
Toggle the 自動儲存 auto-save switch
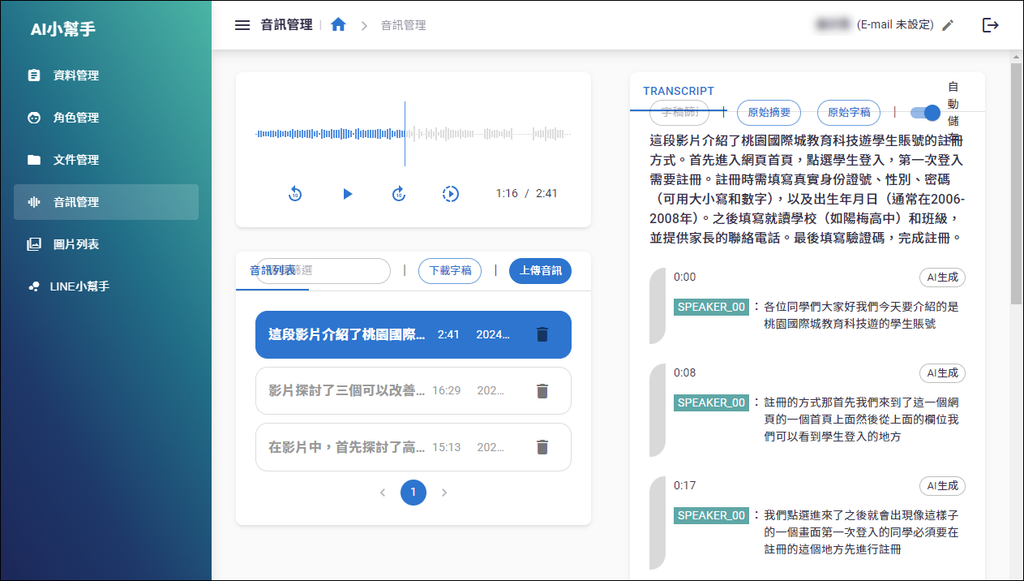(926, 113)
